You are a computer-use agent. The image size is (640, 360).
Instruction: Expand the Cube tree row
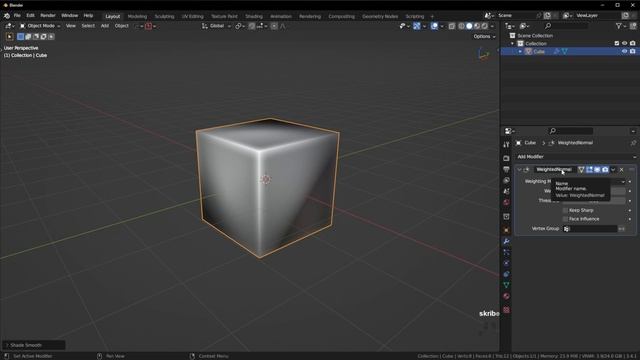[520, 52]
